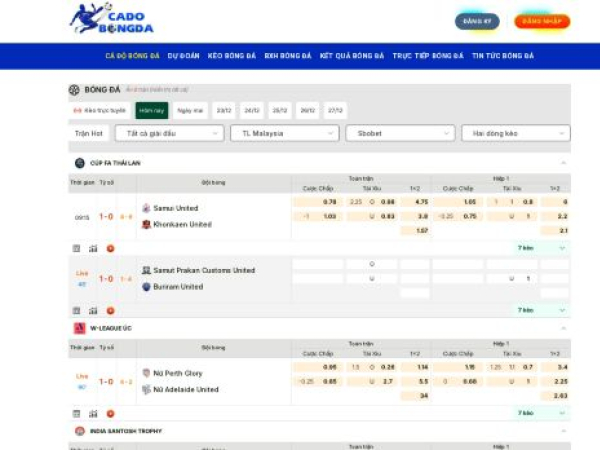600x450 pixels.
Task: Click the Buriram United team crest
Action: coord(146,287)
